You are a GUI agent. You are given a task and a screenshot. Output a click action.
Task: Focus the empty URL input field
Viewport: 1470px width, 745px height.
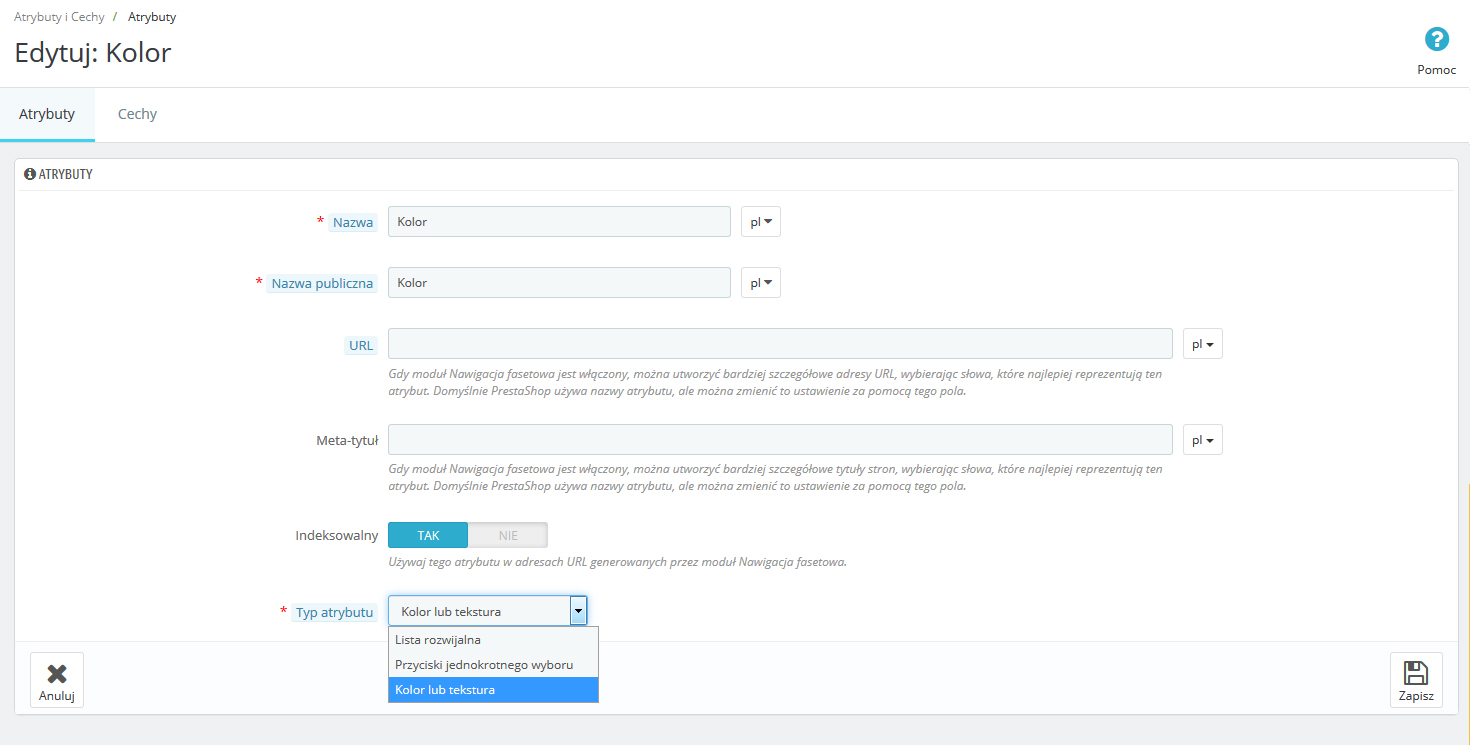tap(780, 344)
